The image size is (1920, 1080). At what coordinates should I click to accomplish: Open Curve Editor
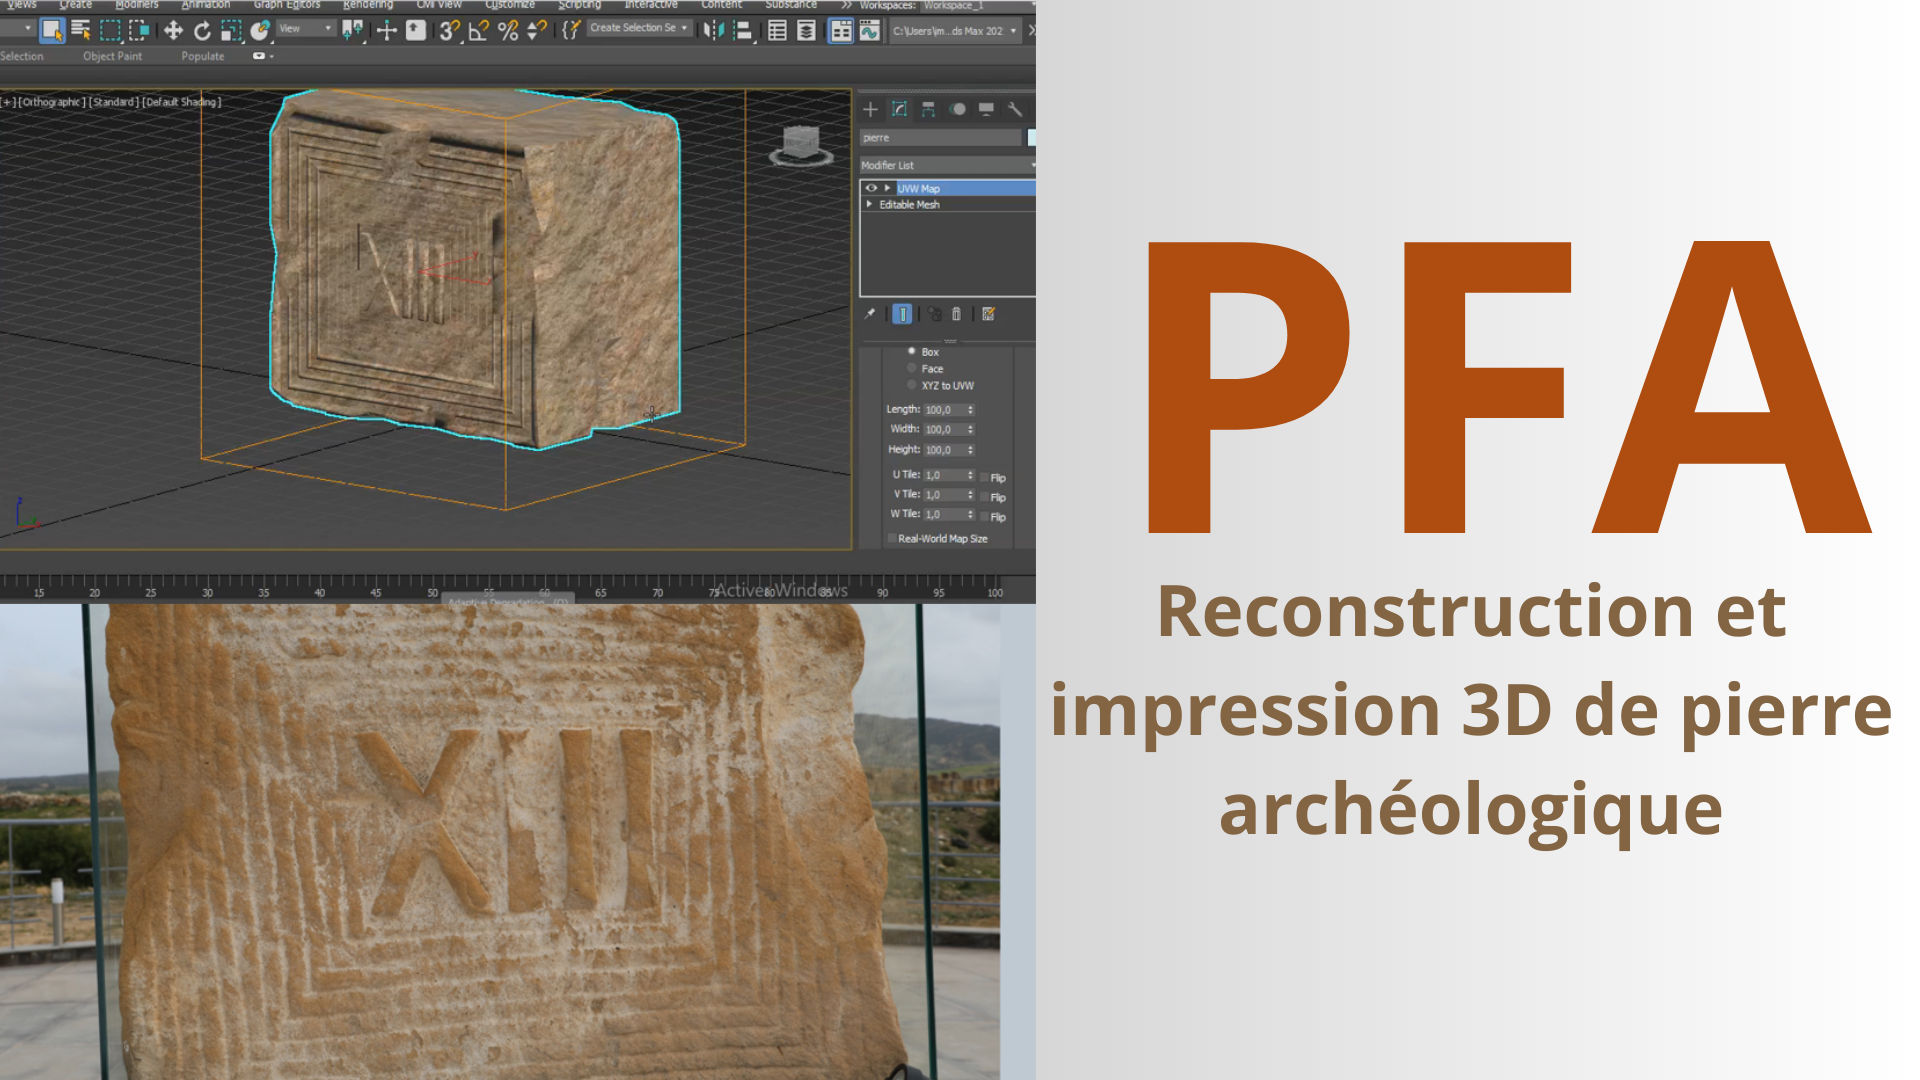pyautogui.click(x=870, y=31)
